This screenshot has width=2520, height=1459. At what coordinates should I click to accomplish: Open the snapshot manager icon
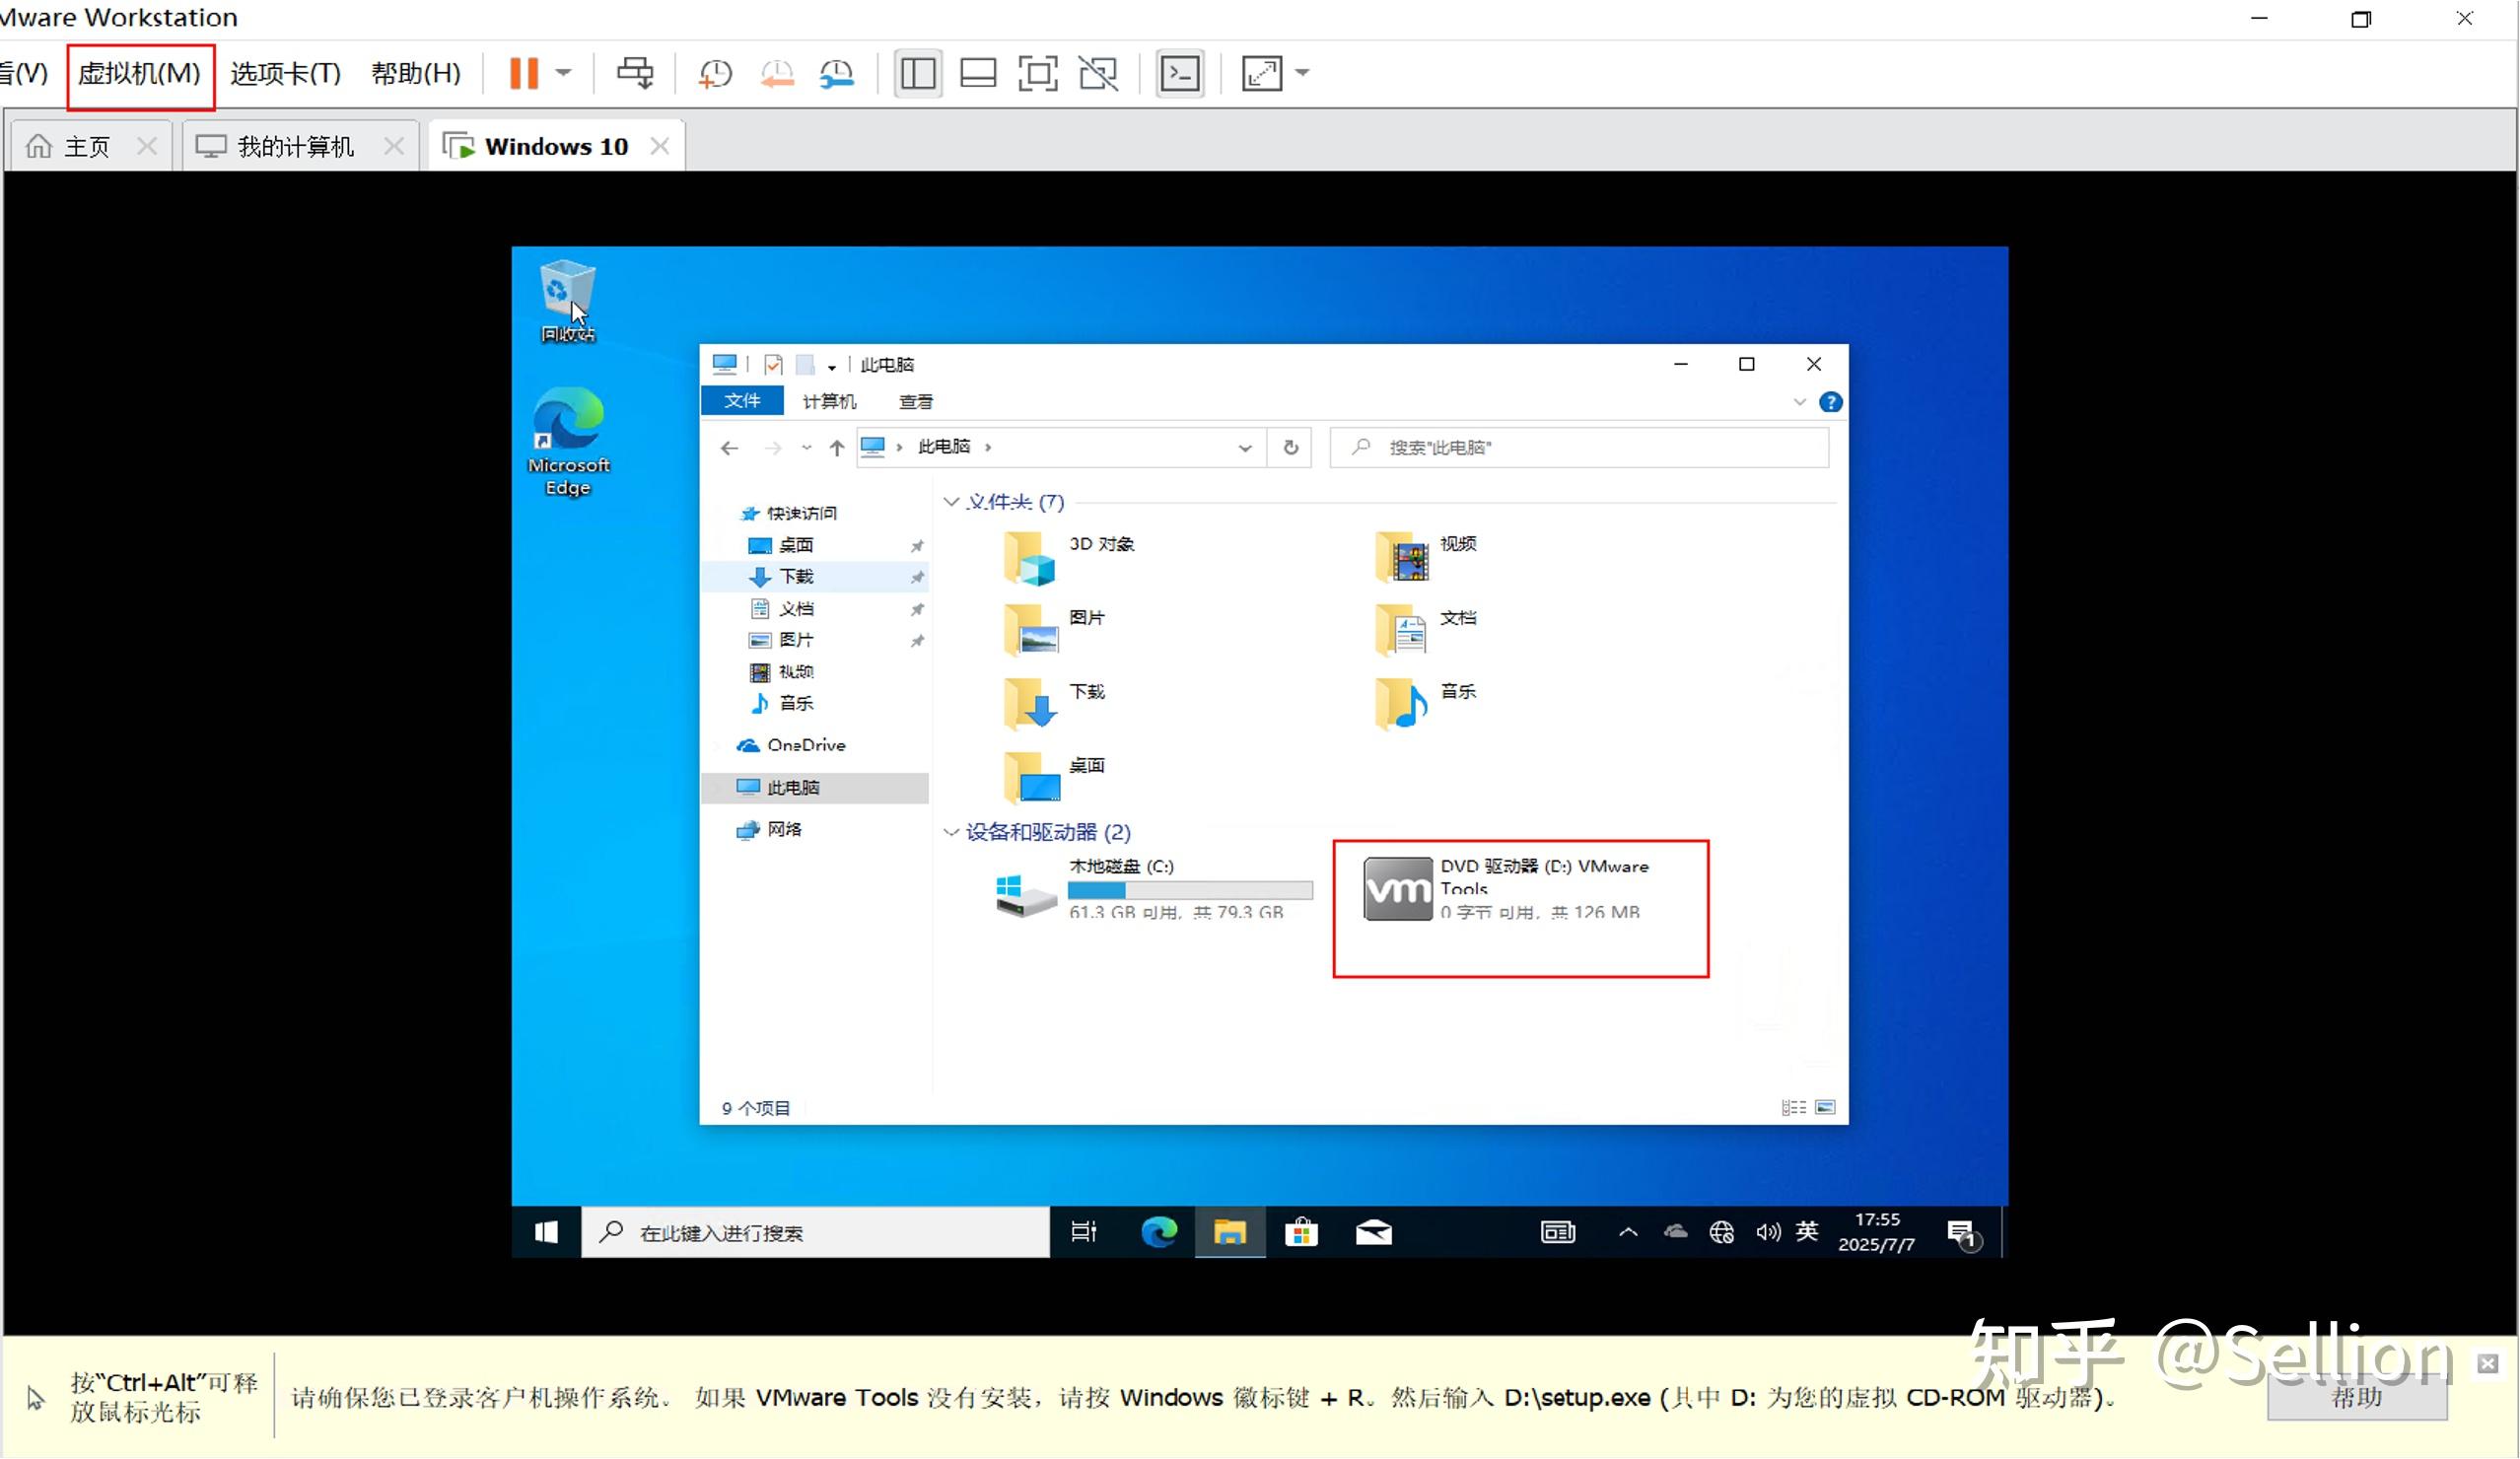point(837,73)
